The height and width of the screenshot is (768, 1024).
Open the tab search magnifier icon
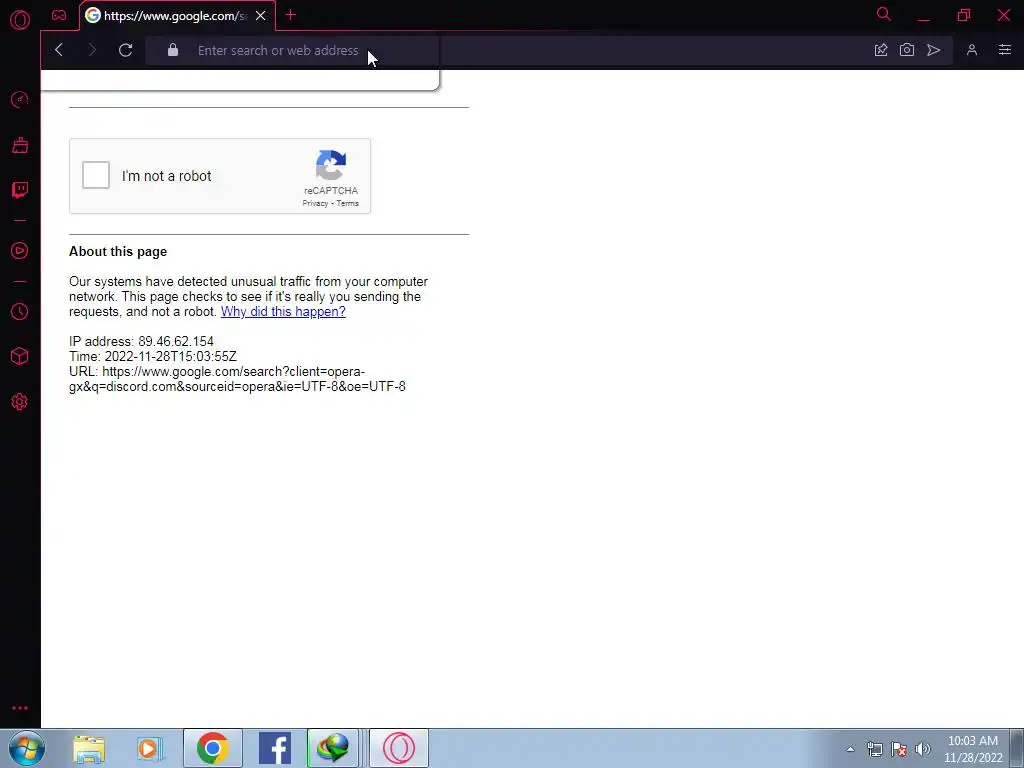pyautogui.click(x=884, y=14)
